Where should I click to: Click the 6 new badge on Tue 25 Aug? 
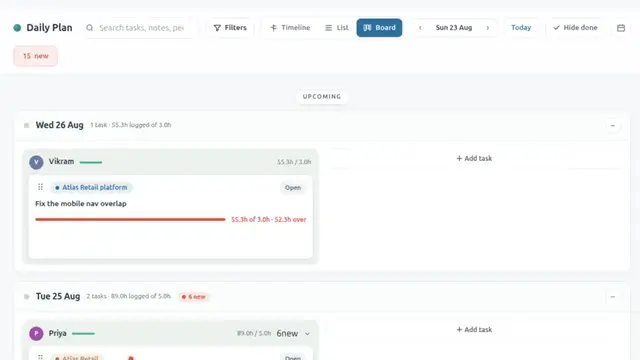pyautogui.click(x=193, y=297)
